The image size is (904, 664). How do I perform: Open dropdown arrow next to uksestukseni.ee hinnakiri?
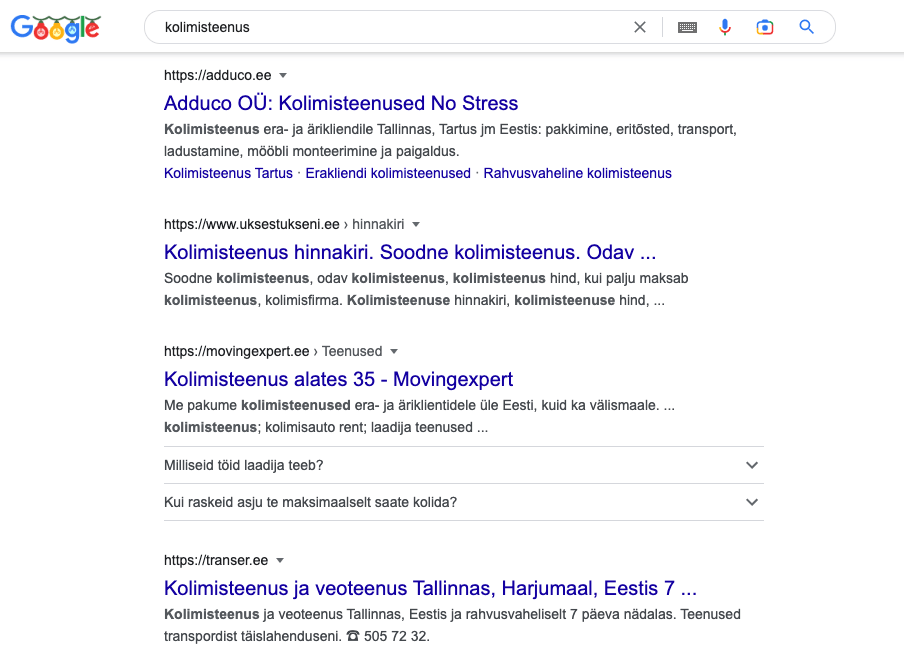click(x=416, y=225)
